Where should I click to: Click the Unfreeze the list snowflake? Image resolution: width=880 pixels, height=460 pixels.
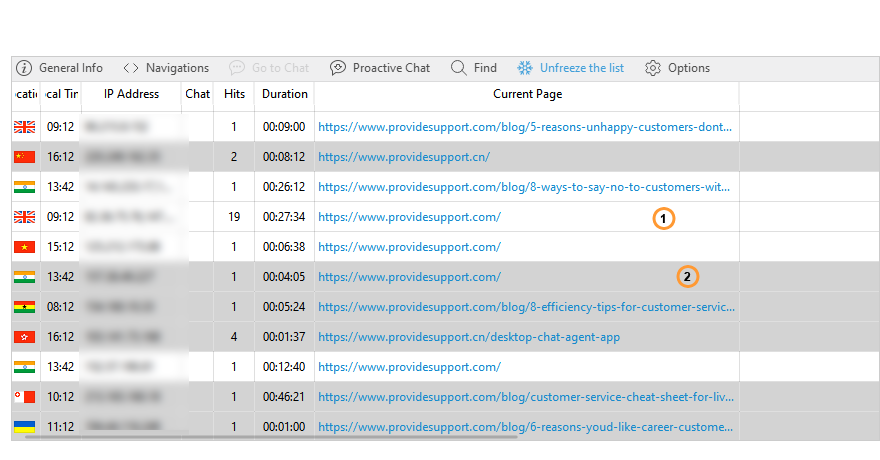(525, 68)
